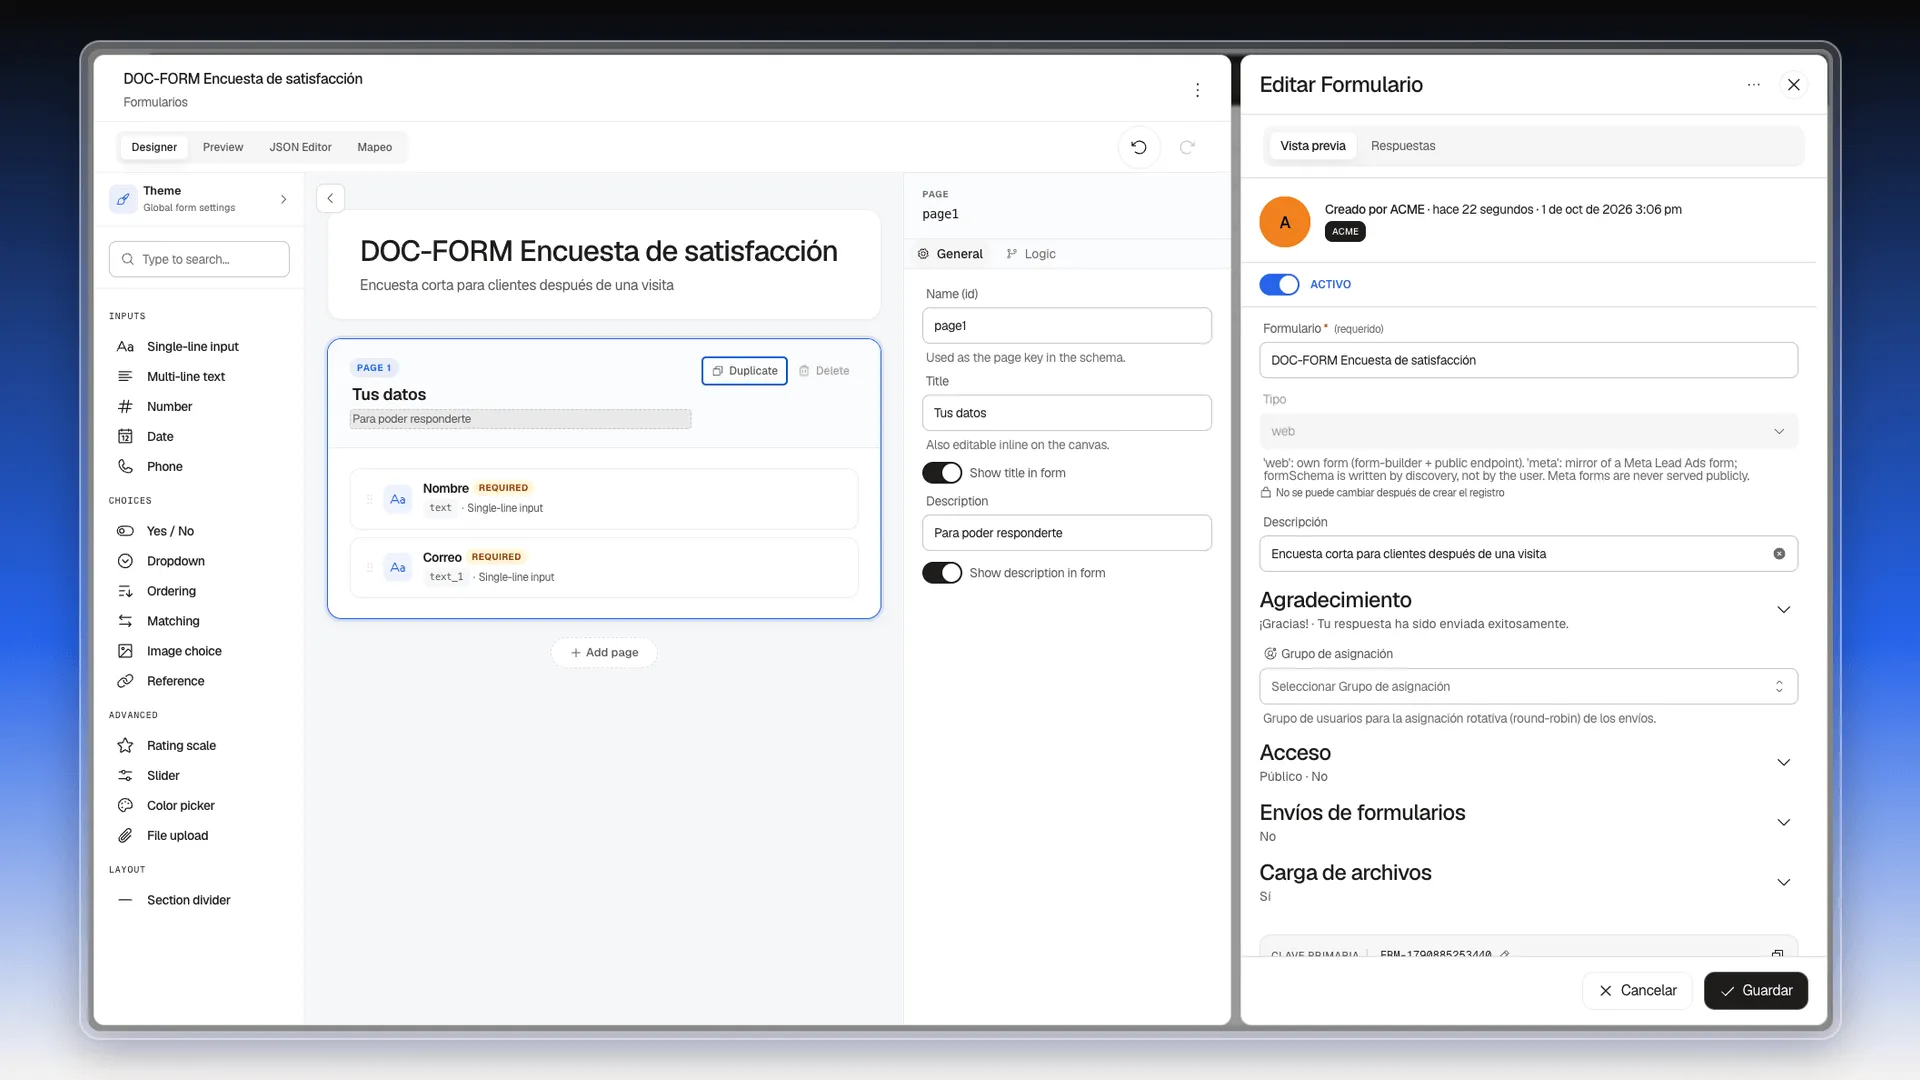Open Seleccionar Grupo de asignación dropdown
The image size is (1920, 1080).
(1528, 686)
